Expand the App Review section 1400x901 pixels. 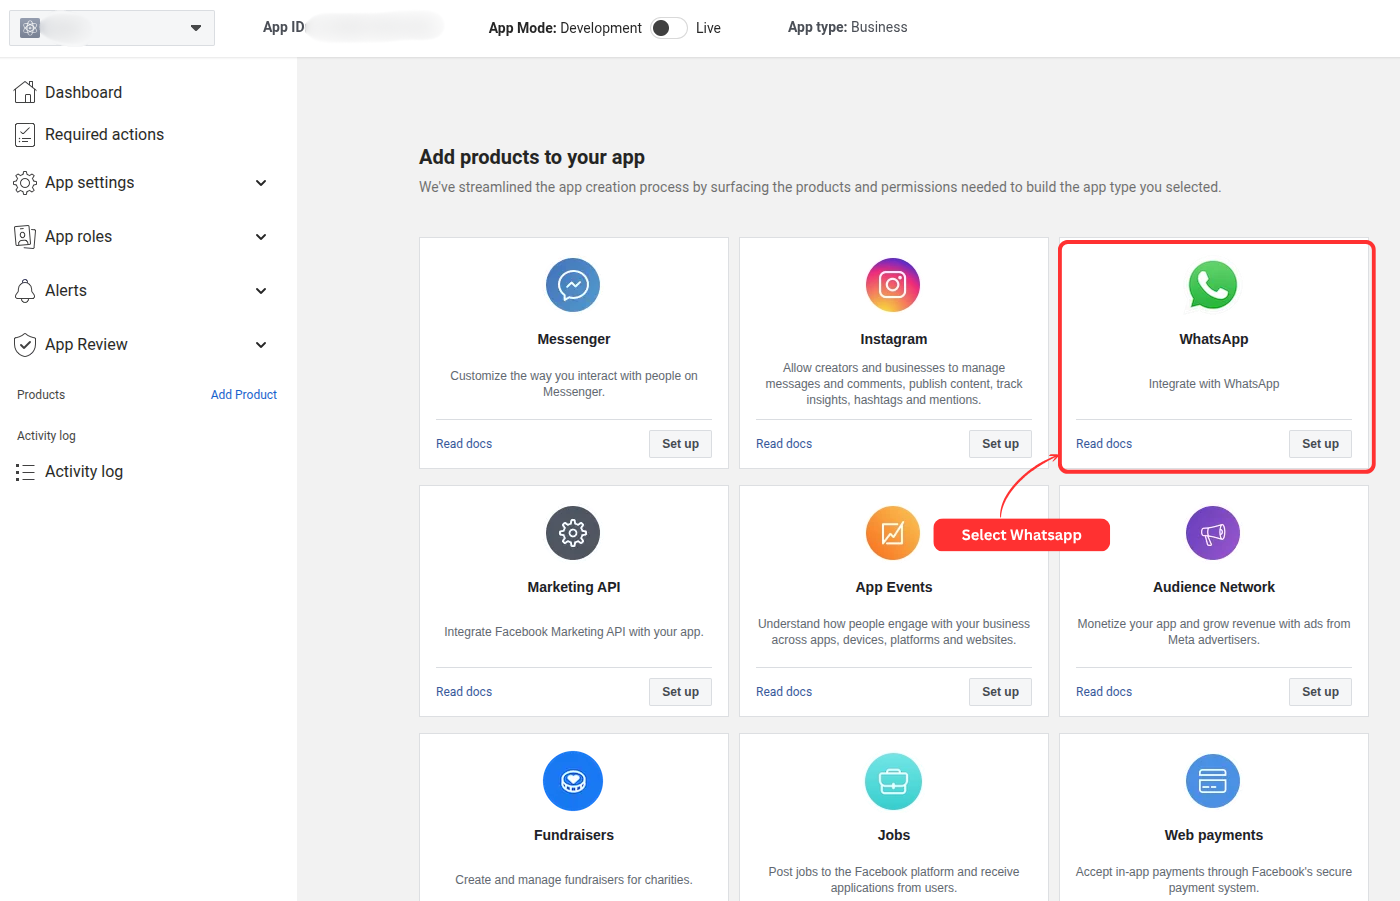(261, 345)
